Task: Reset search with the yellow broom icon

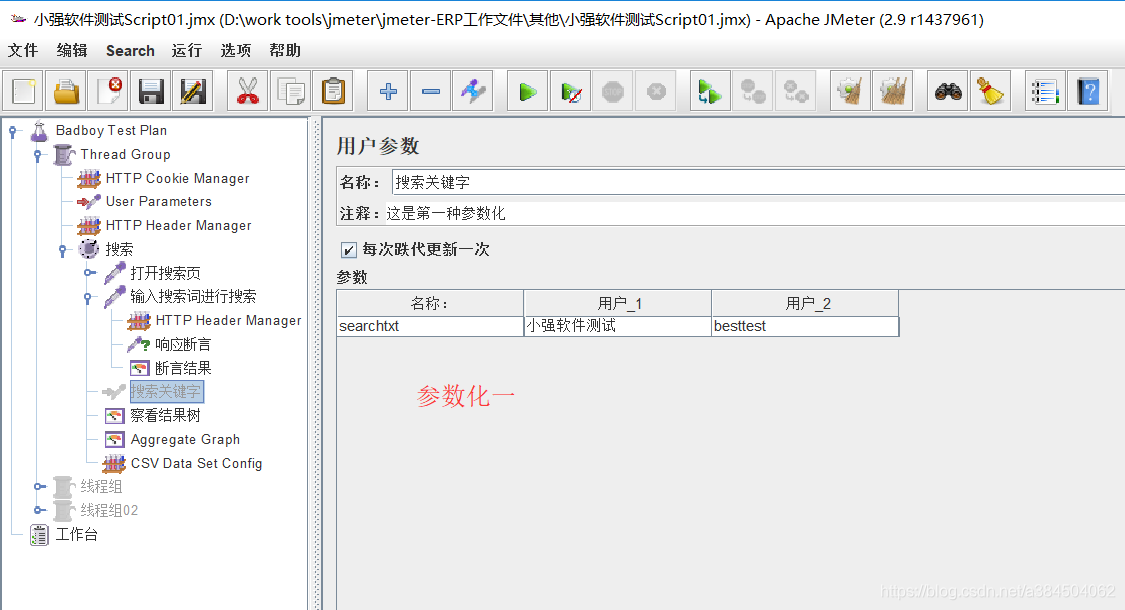Action: point(990,91)
